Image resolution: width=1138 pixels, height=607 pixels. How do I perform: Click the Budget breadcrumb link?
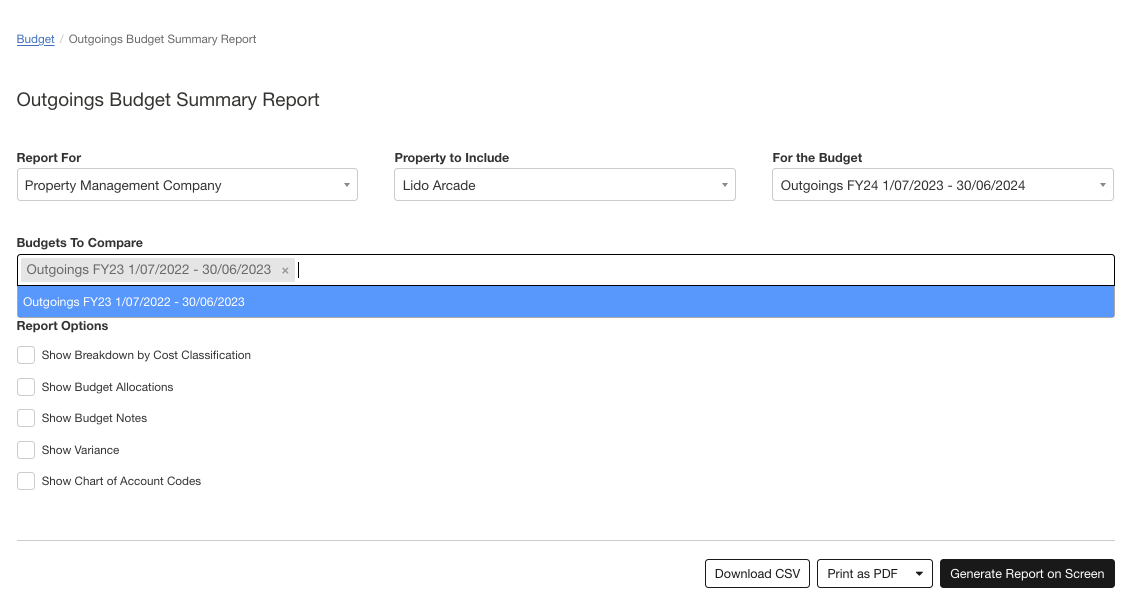35,39
